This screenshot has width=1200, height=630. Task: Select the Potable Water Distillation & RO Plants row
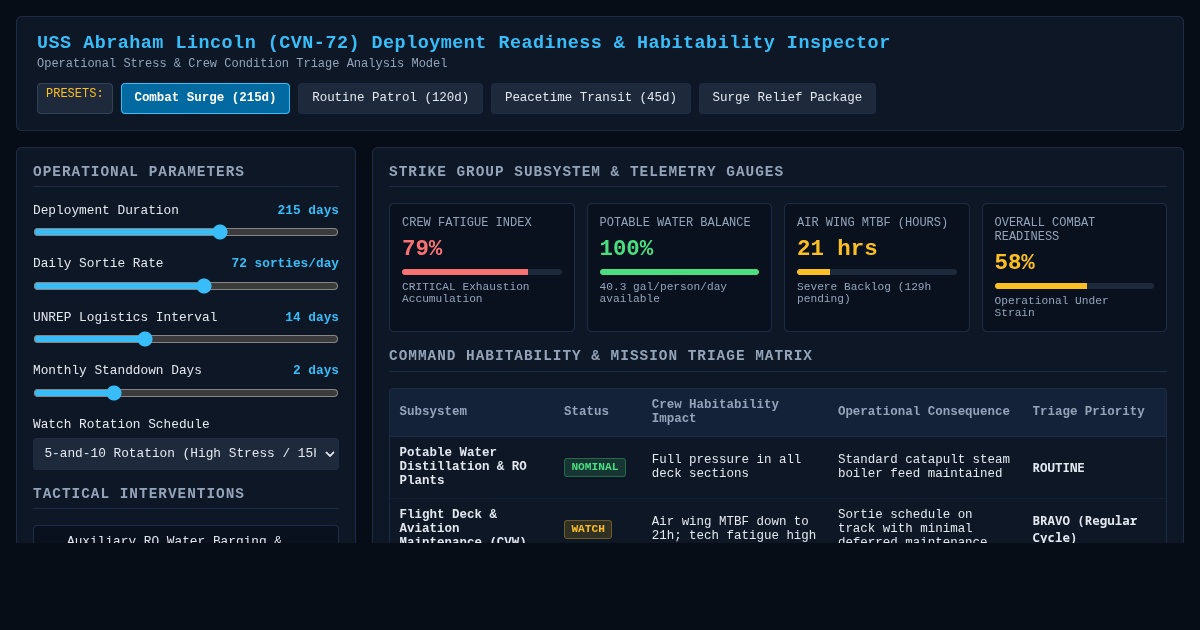[778, 467]
